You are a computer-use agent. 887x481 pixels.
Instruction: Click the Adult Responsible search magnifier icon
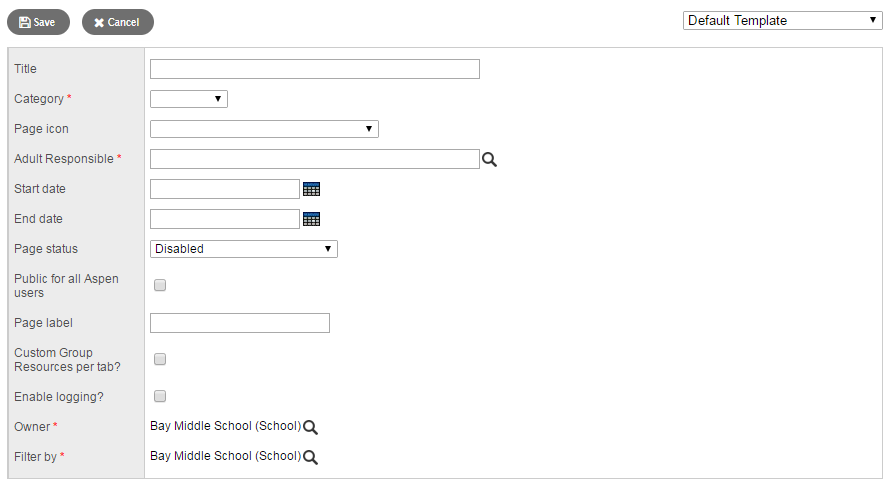[490, 159]
